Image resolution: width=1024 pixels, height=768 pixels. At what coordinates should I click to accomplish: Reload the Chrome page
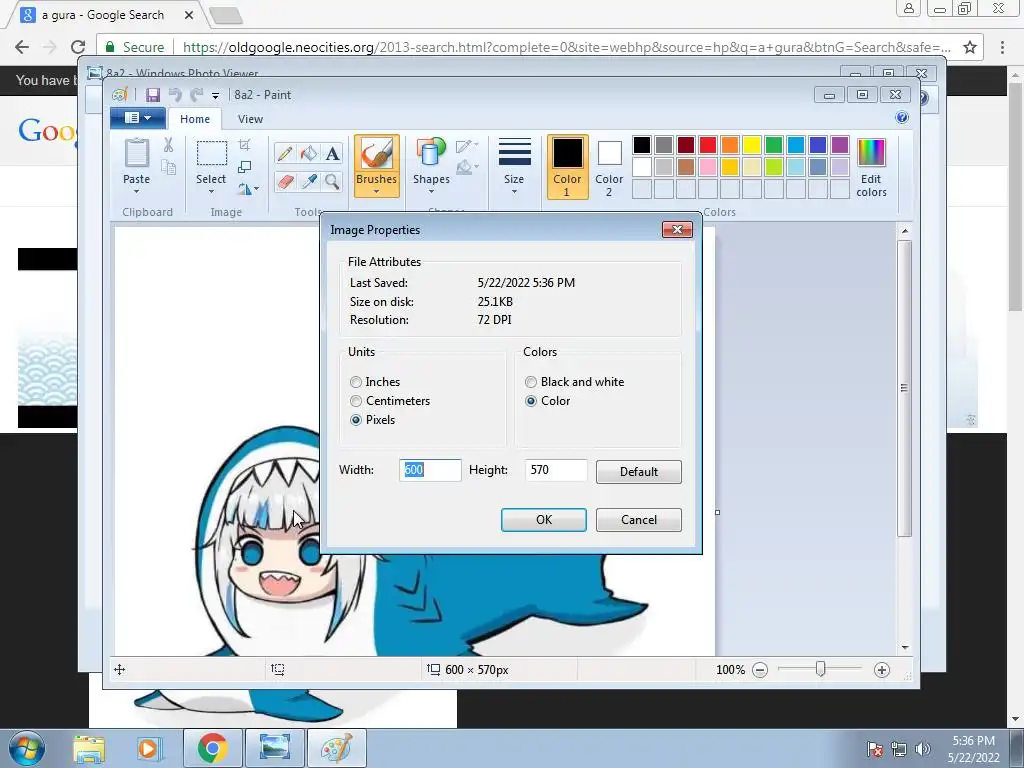[x=78, y=47]
